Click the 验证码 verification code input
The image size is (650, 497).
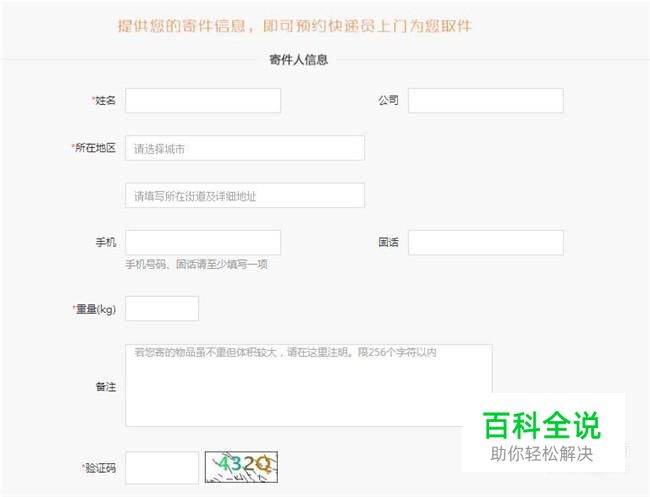(x=162, y=468)
